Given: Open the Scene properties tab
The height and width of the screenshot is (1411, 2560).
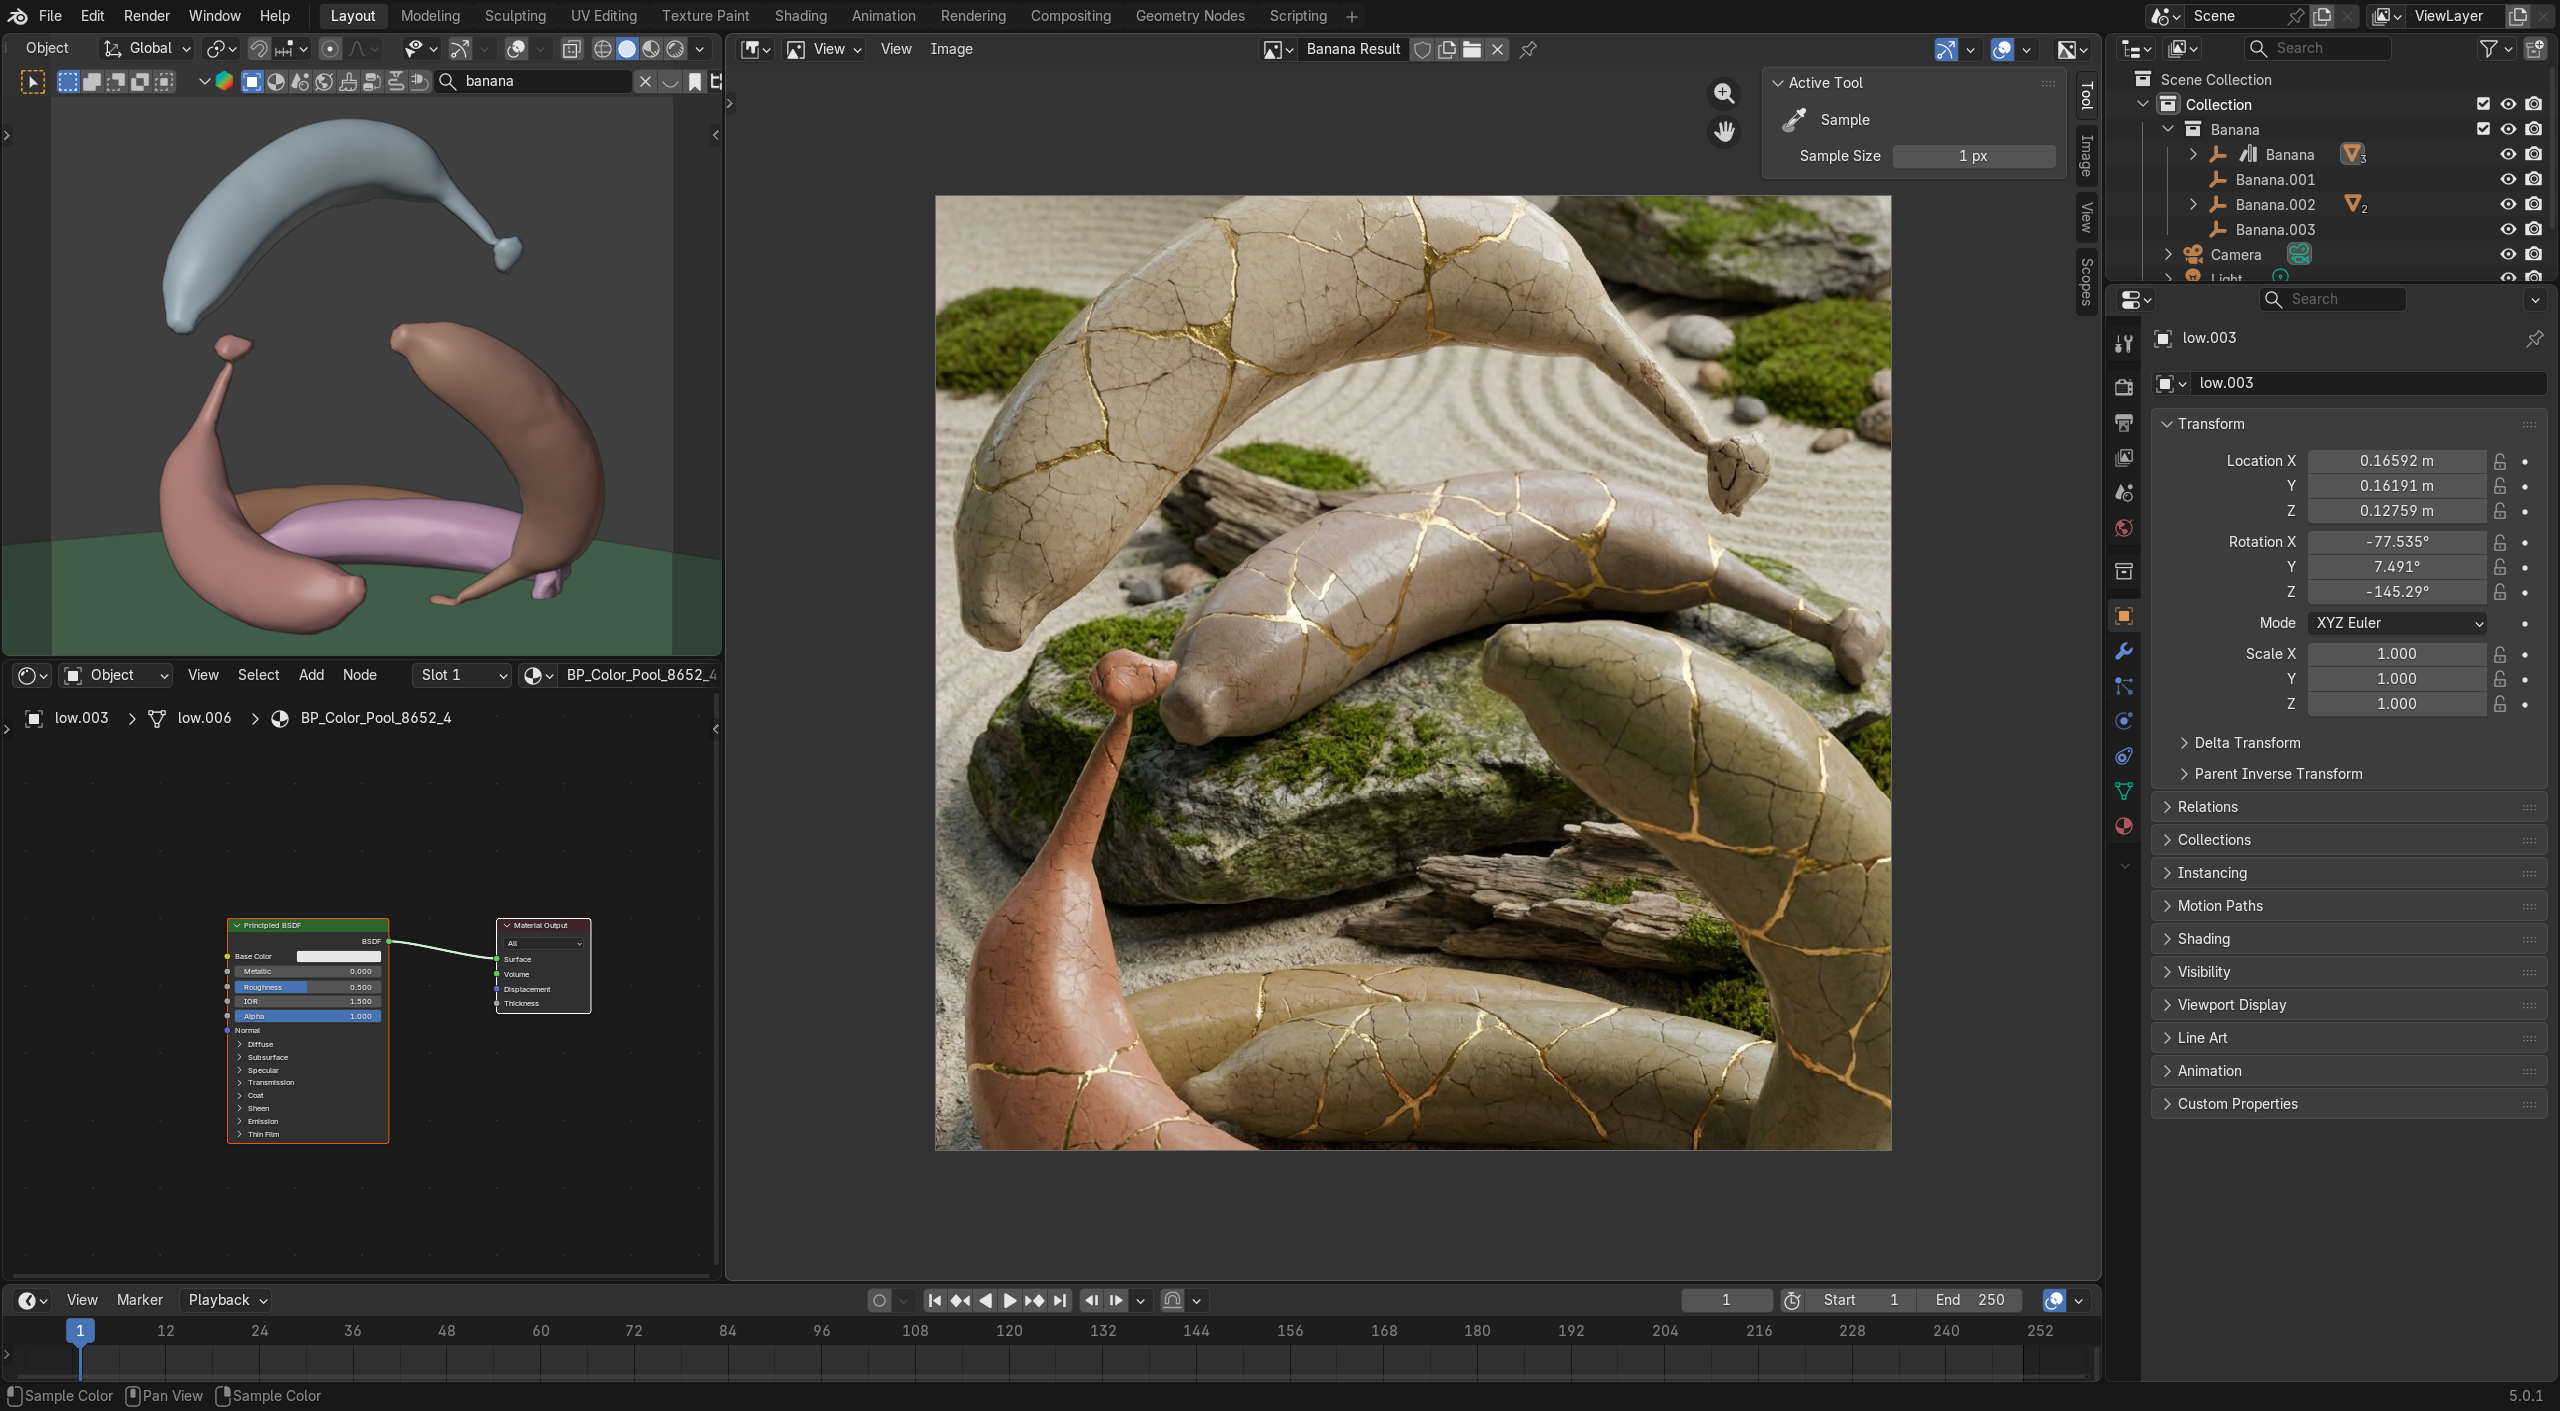Looking at the screenshot, I should [2124, 492].
